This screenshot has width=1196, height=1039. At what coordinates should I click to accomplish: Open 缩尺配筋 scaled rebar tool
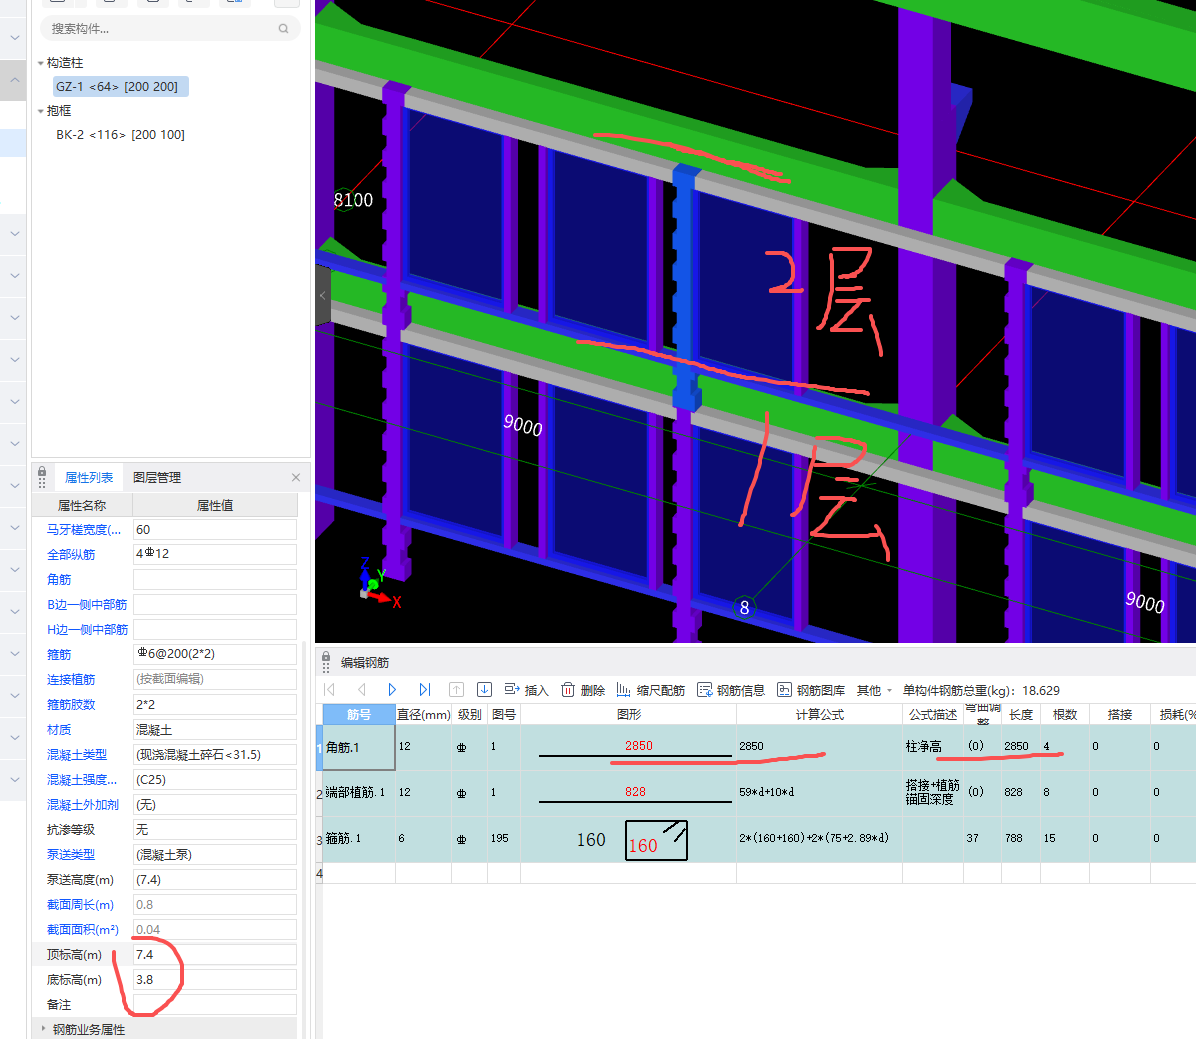(651, 690)
